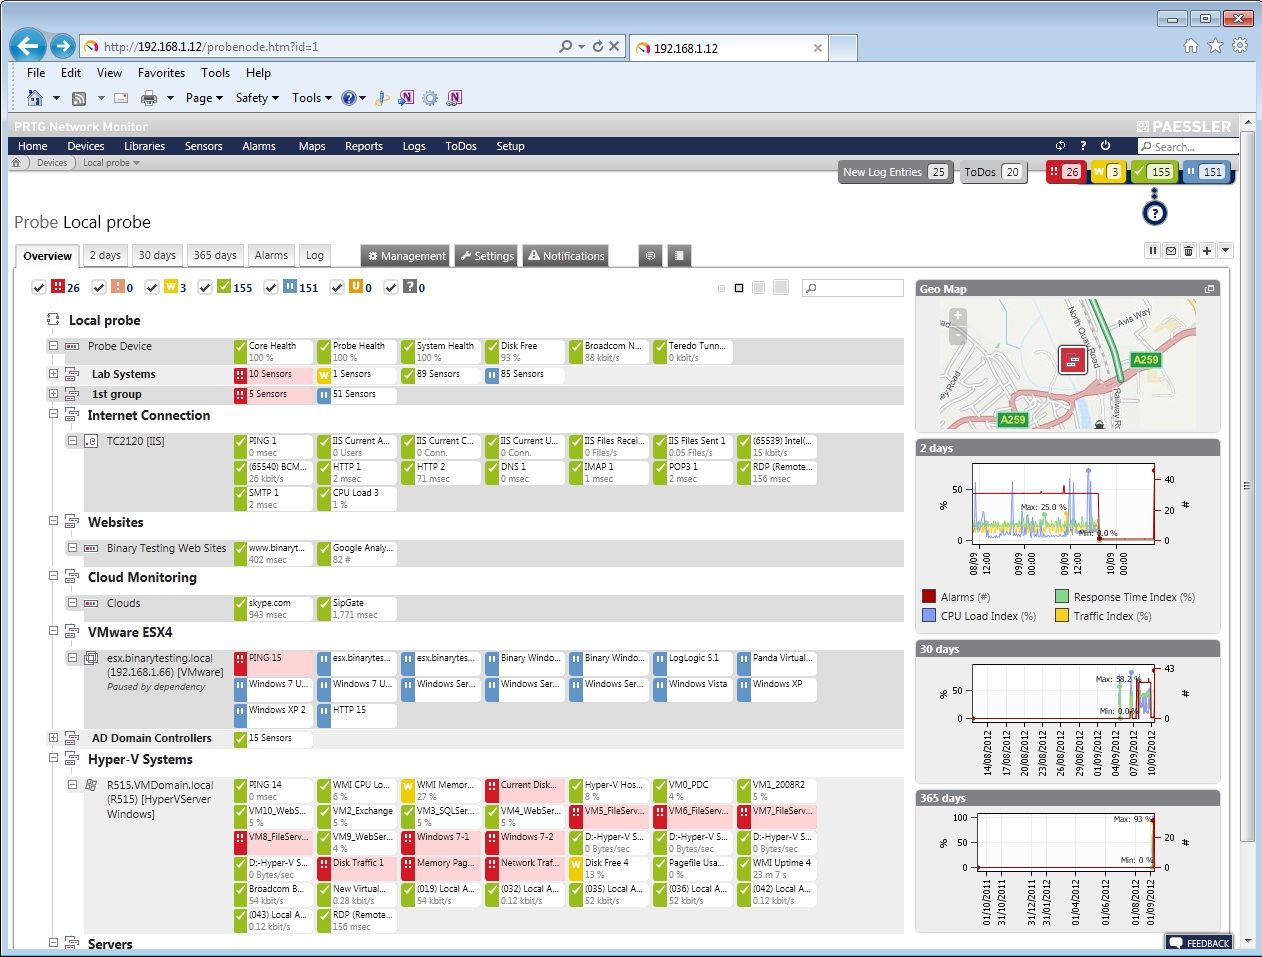Toggle the Unusual filter checkbox
Screen dimensions: 1262x957
pos(338,288)
